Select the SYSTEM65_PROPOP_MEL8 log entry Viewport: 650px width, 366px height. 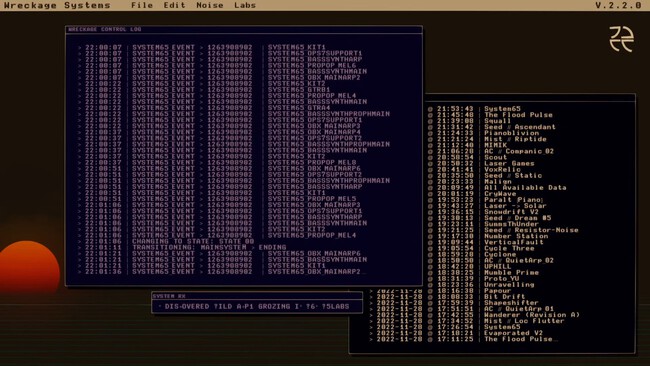pos(217,162)
